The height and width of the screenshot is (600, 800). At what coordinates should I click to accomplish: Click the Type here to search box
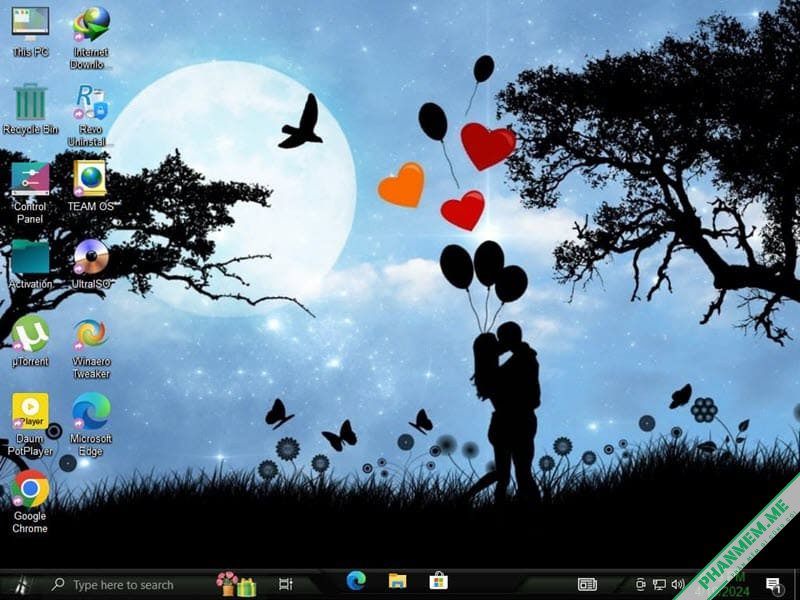click(123, 585)
